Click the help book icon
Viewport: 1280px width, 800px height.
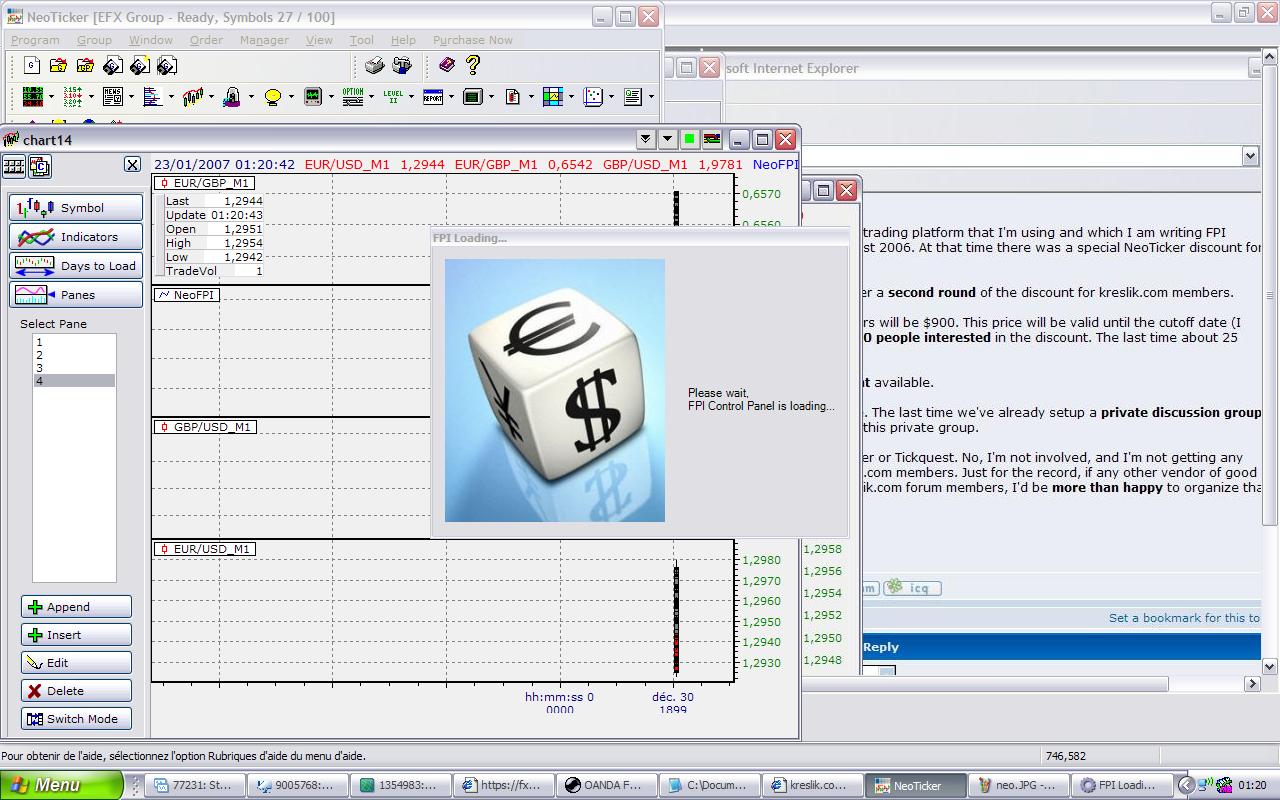(x=447, y=66)
